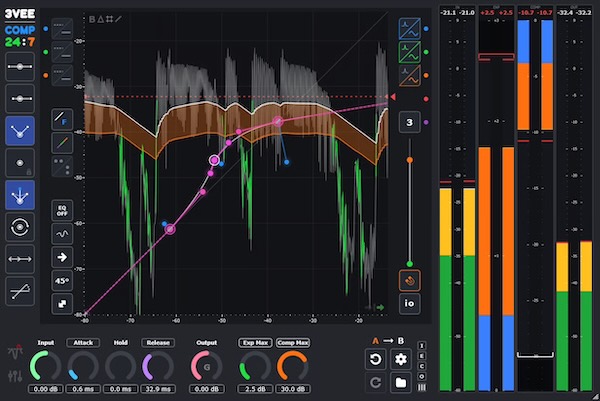Click the orange band curve preset button
The height and width of the screenshot is (401, 600).
62,75
